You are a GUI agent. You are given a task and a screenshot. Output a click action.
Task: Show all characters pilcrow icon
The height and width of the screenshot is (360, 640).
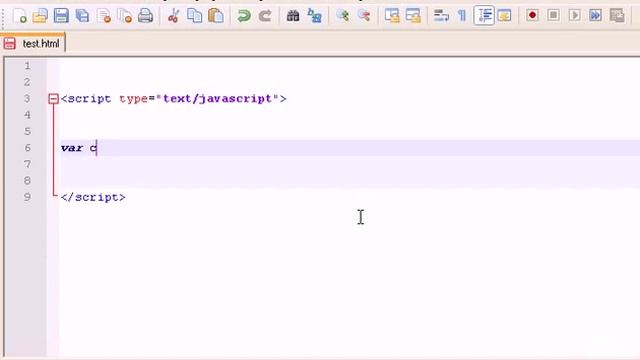(x=462, y=16)
